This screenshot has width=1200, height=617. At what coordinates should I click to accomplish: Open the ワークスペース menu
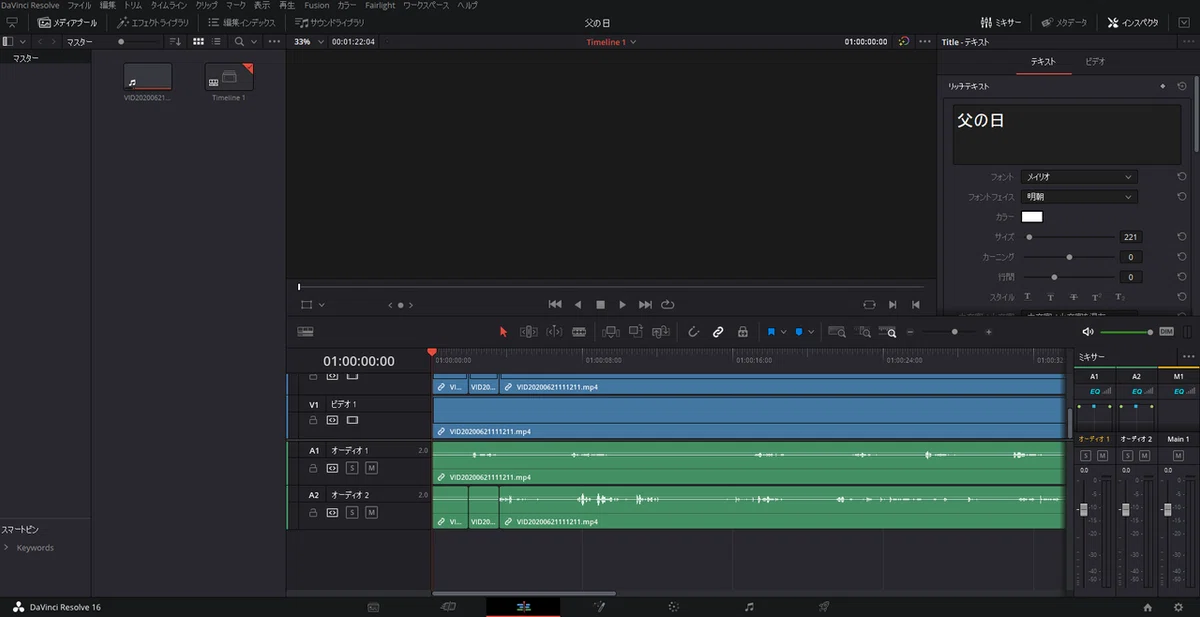click(x=426, y=6)
